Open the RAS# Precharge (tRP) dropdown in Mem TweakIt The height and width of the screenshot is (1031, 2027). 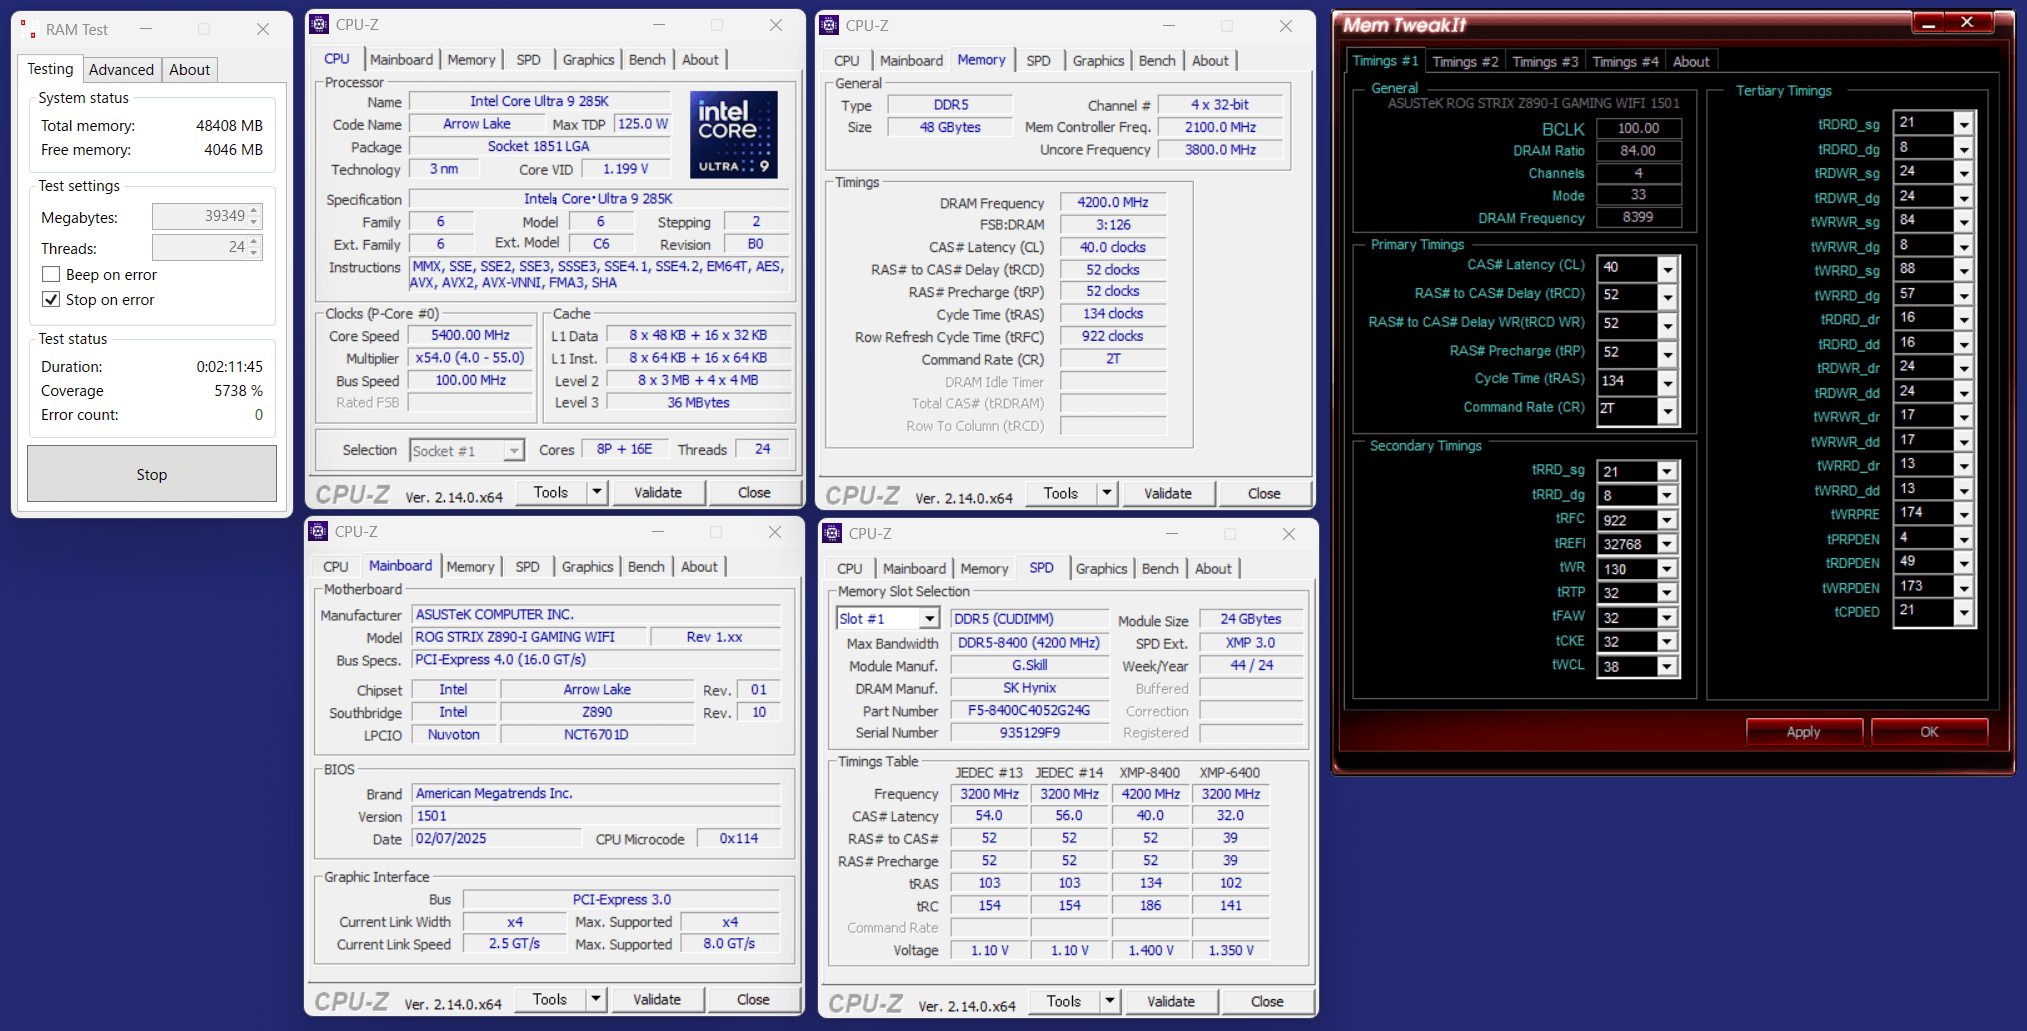1667,354
